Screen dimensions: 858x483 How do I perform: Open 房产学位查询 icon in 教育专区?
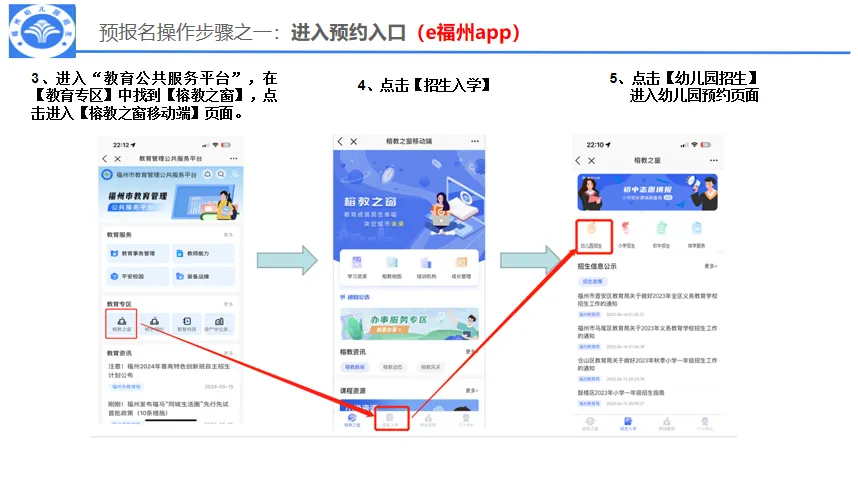[x=219, y=324]
